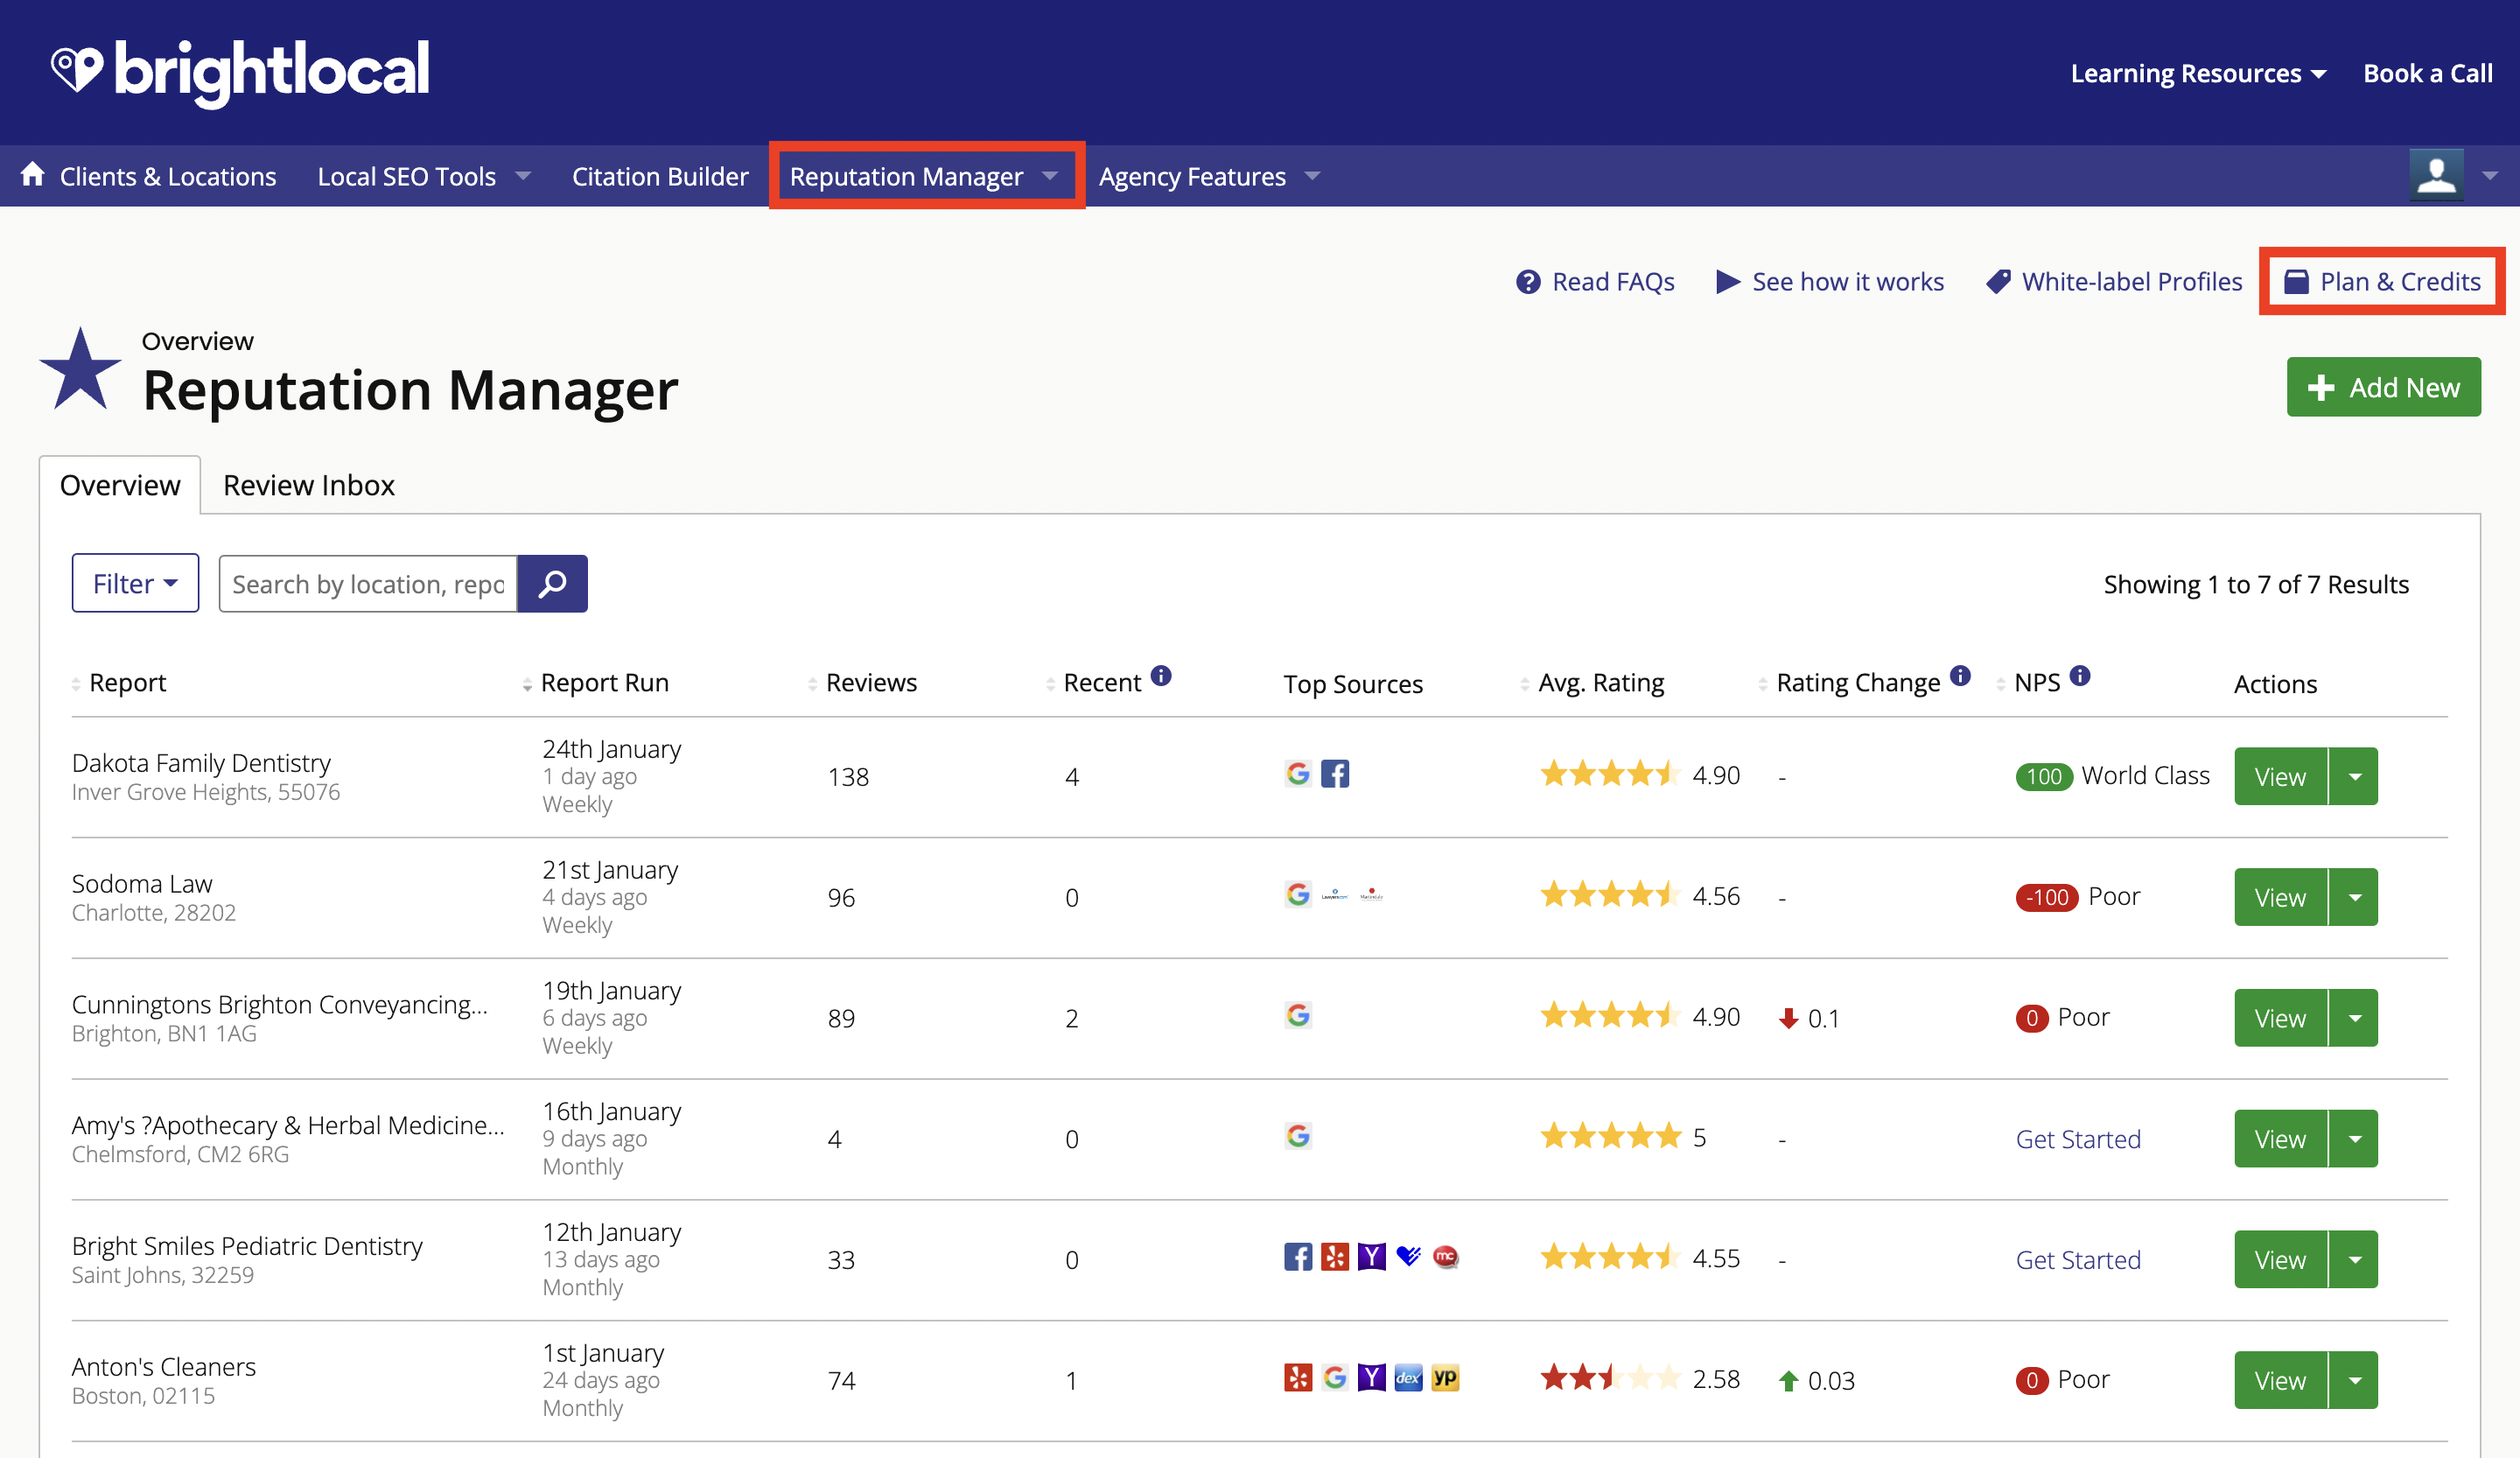The width and height of the screenshot is (2520, 1458).
Task: Click Google source icon for Amy's Apothecary
Action: tap(1298, 1136)
